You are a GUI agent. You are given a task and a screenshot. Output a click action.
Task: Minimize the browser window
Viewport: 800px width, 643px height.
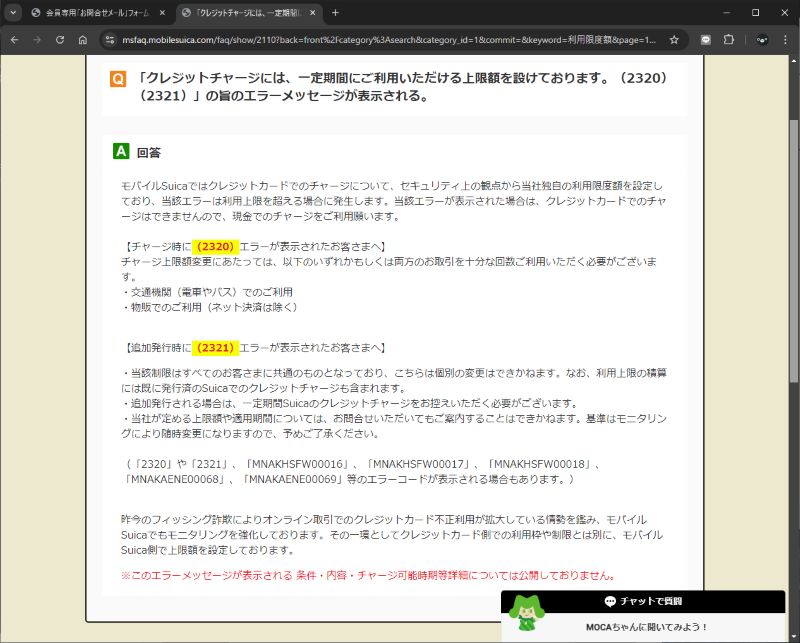pyautogui.click(x=727, y=13)
